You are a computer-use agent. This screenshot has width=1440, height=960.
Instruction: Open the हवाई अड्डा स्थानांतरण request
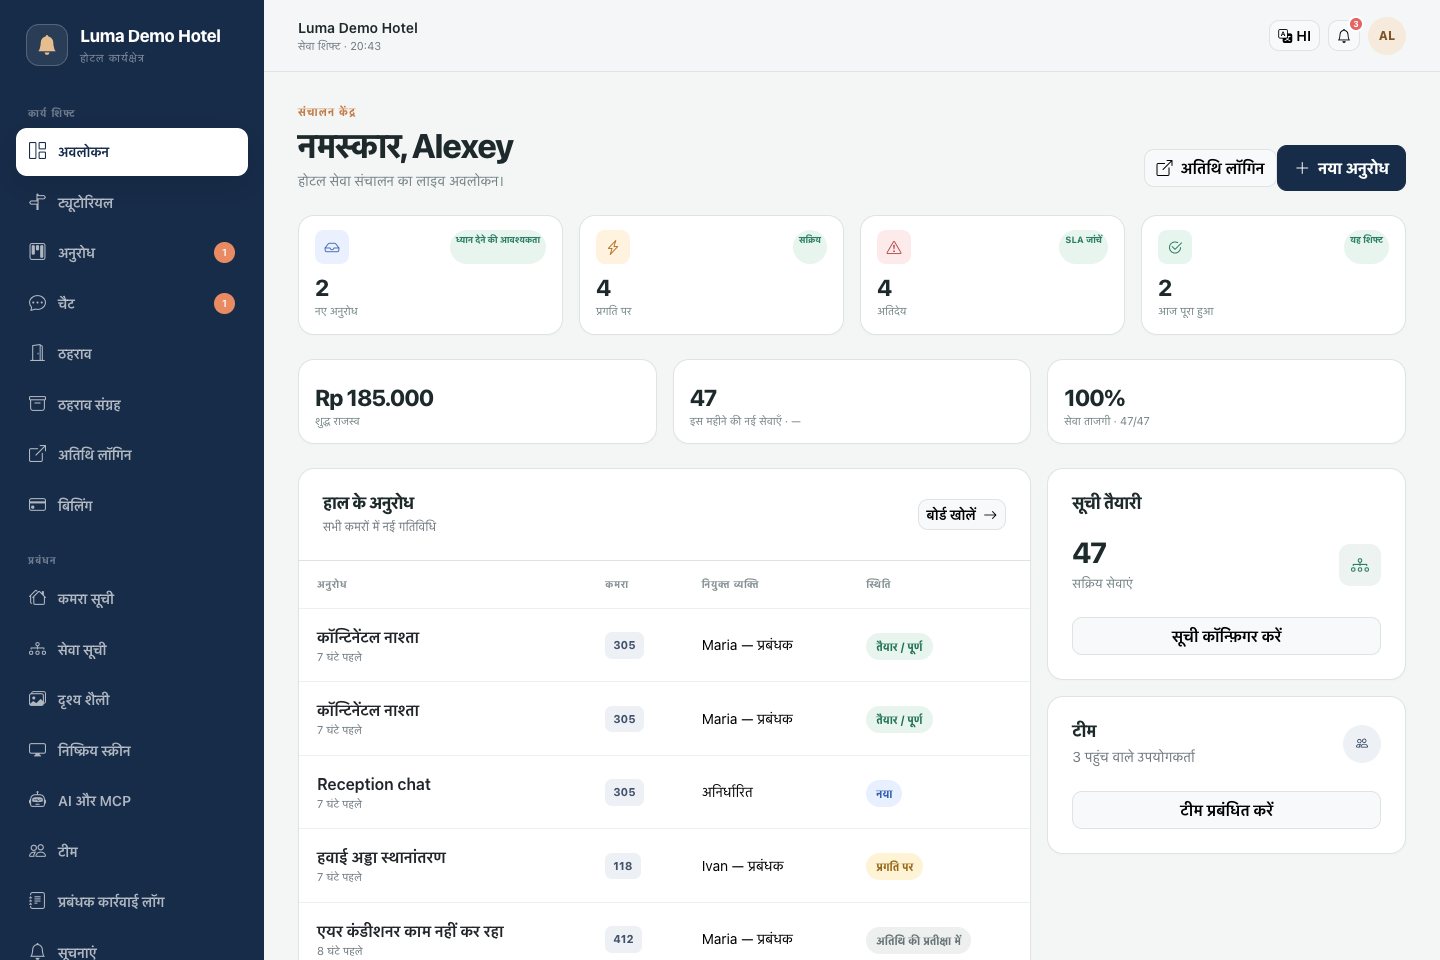[664, 866]
